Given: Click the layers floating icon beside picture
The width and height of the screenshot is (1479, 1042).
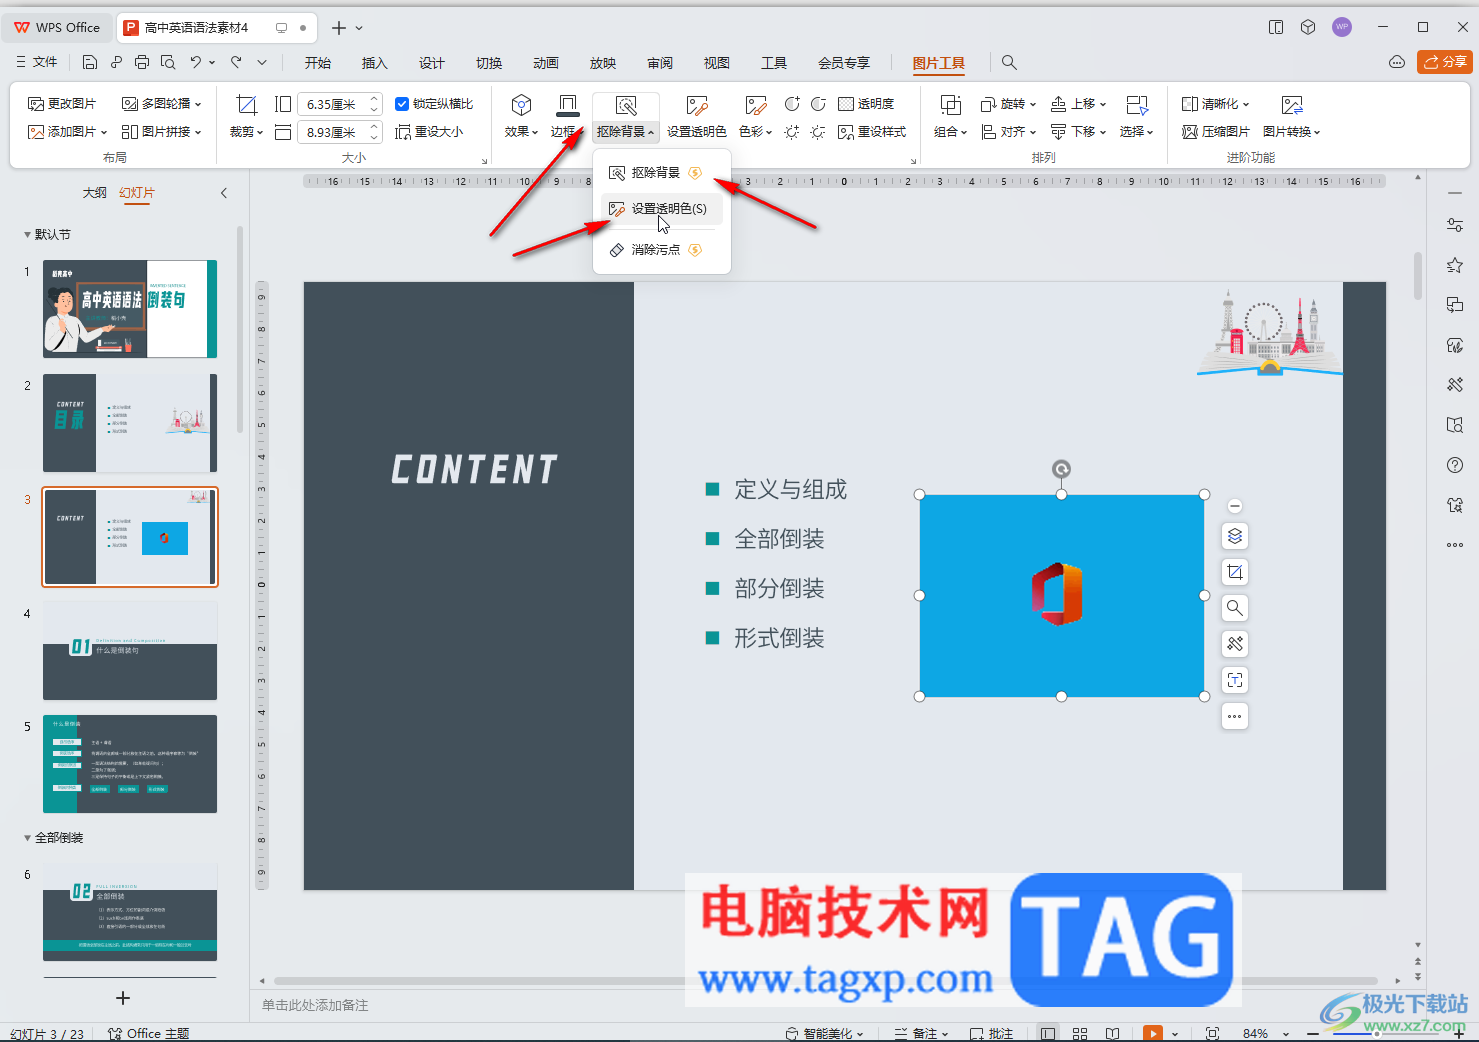Looking at the screenshot, I should 1235,536.
